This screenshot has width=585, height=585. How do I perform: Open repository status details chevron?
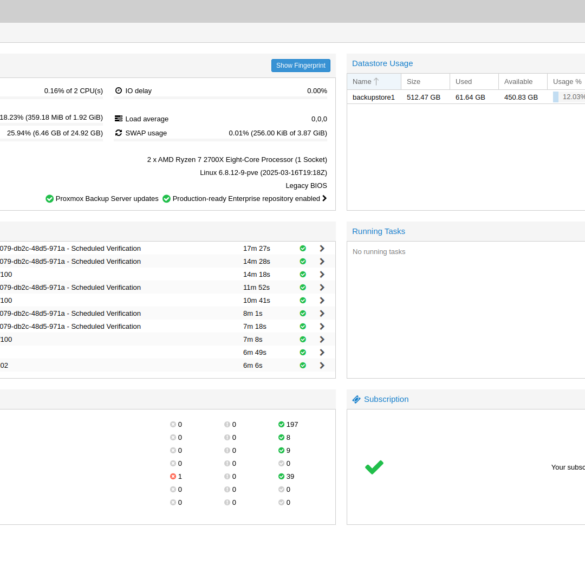pyautogui.click(x=324, y=198)
